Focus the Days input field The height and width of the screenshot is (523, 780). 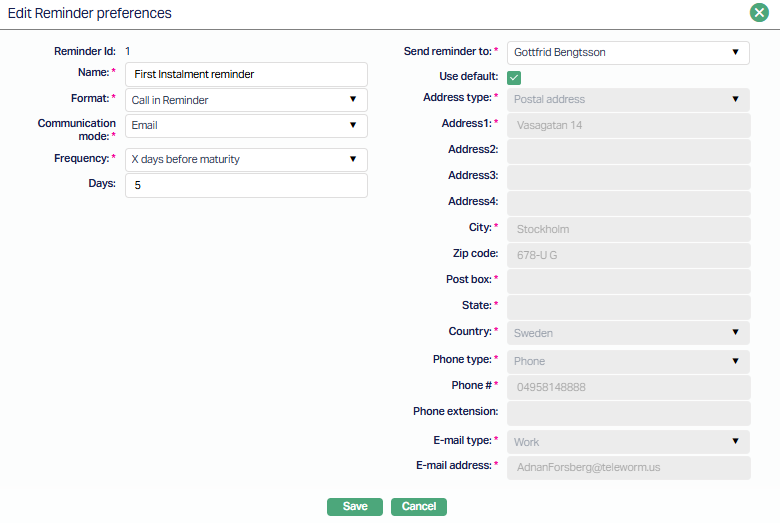click(246, 186)
